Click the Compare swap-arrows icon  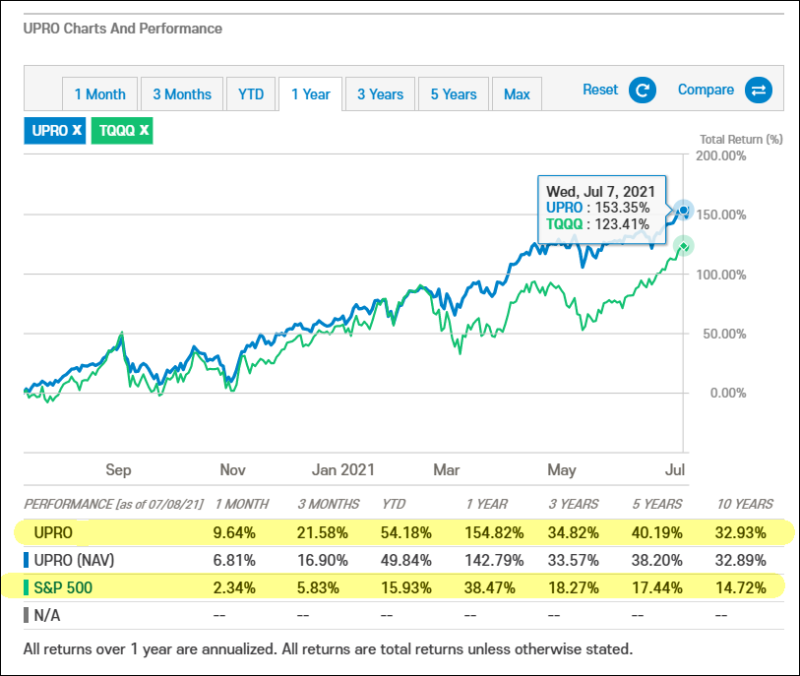[x=758, y=91]
